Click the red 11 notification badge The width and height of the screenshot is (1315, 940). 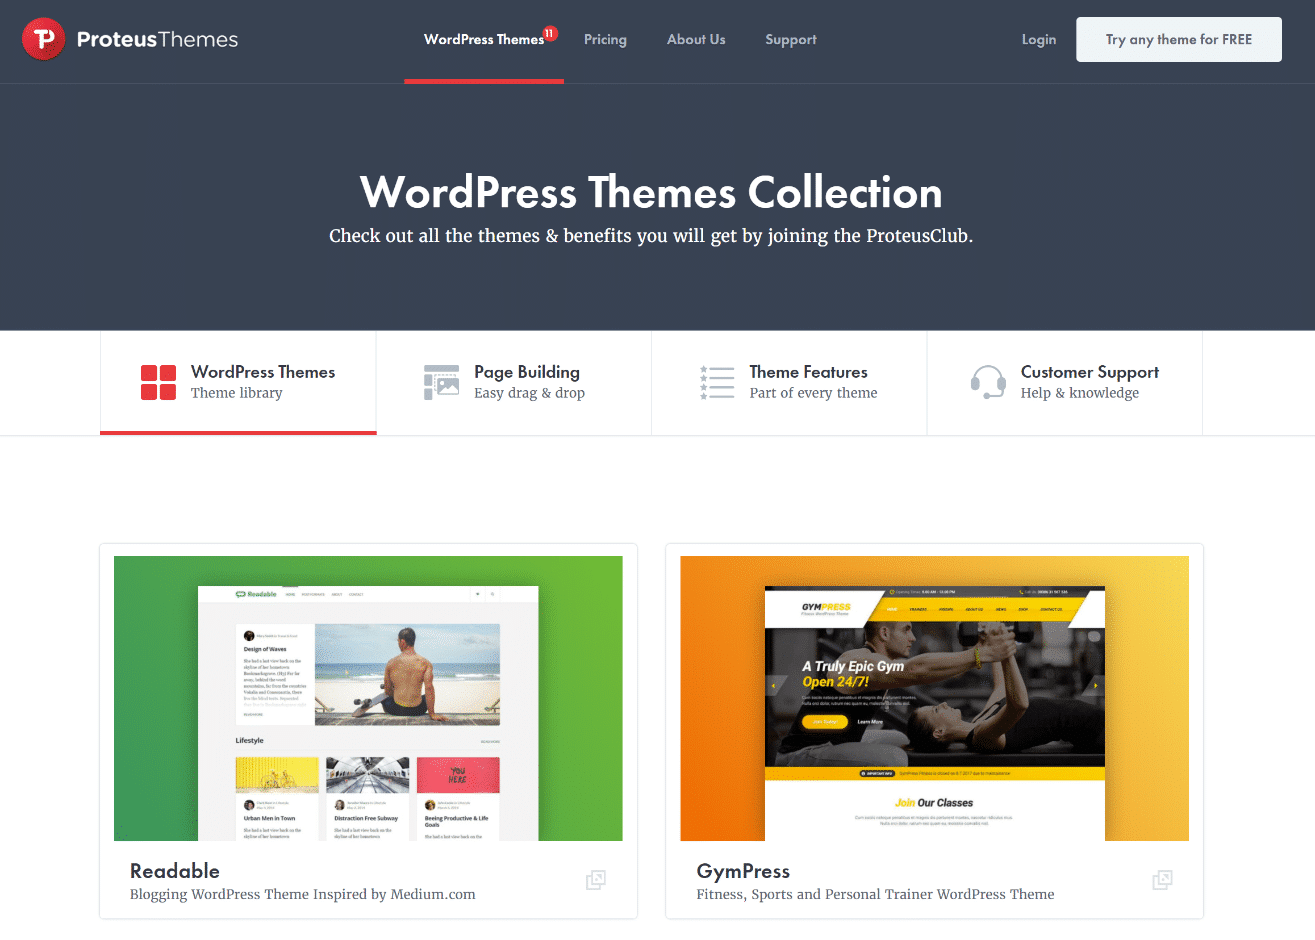coord(549,33)
